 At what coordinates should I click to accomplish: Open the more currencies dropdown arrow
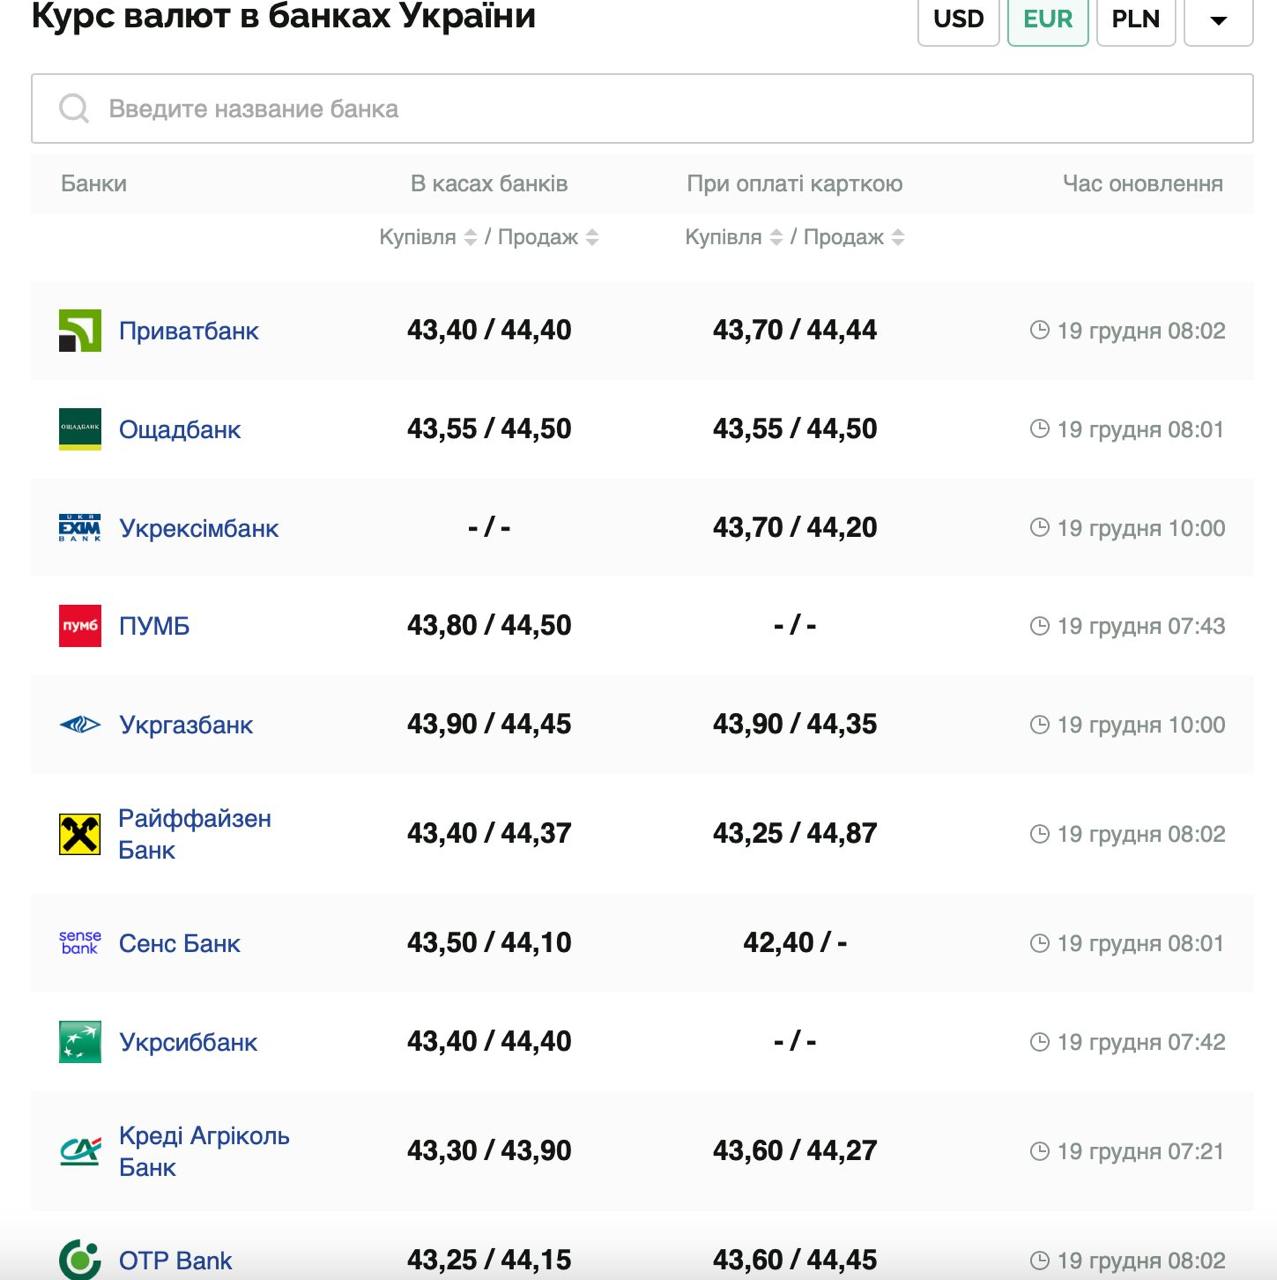tap(1218, 19)
